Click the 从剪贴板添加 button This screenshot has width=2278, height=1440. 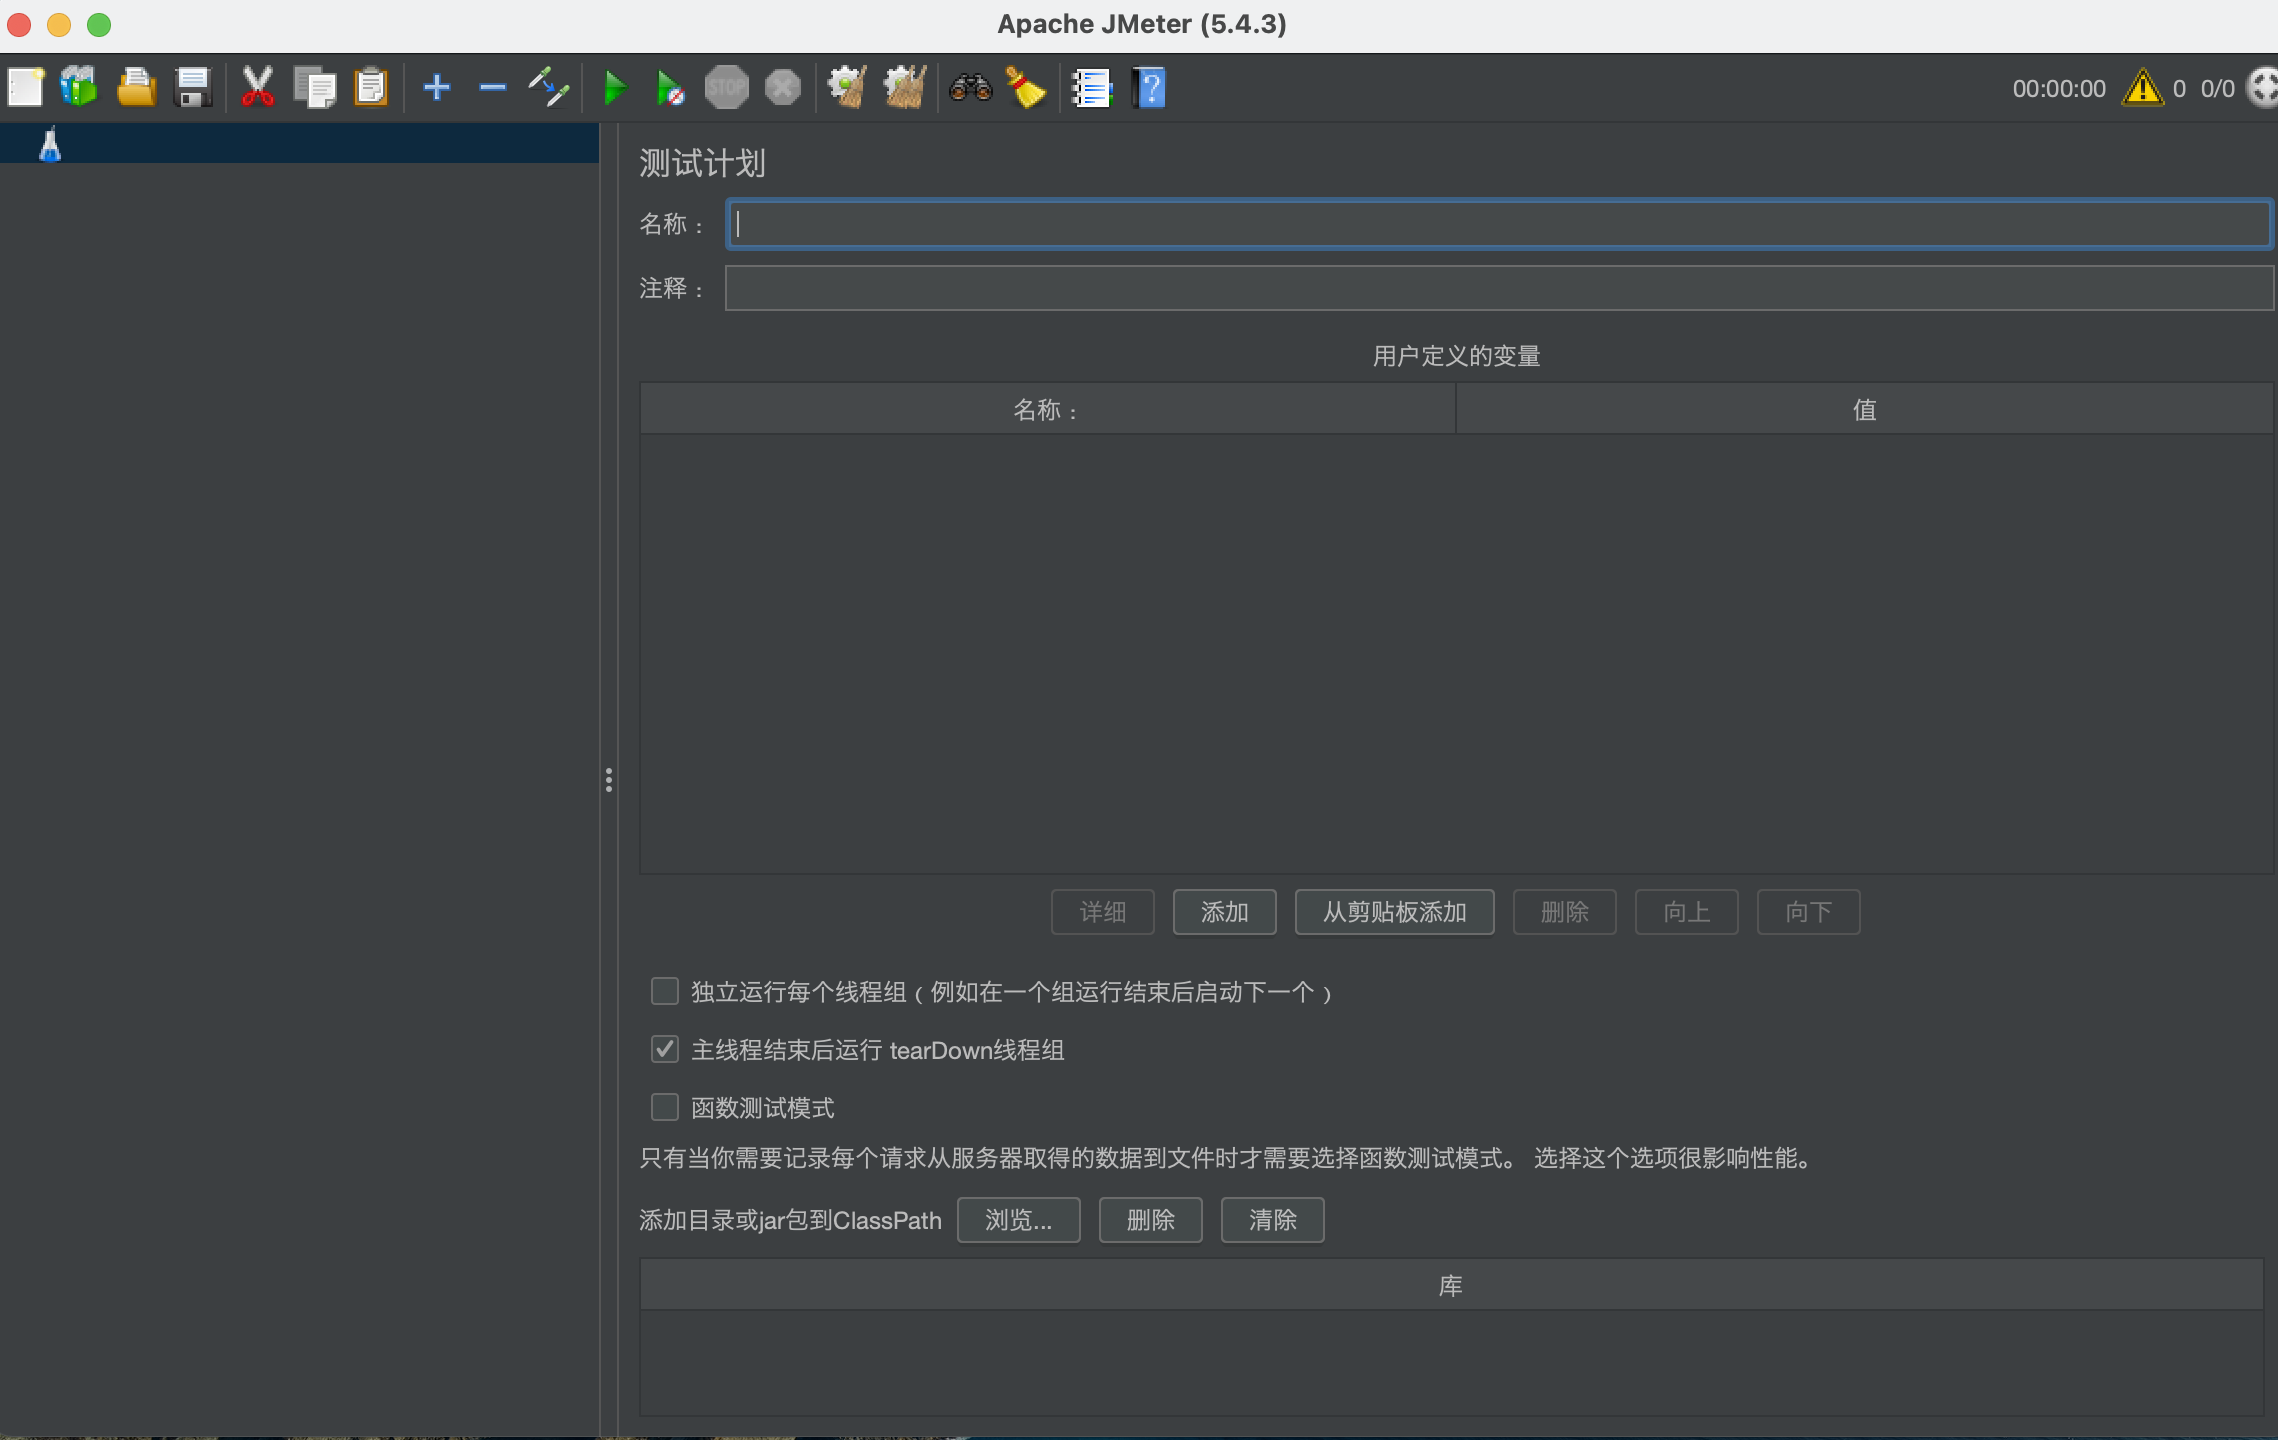tap(1394, 912)
